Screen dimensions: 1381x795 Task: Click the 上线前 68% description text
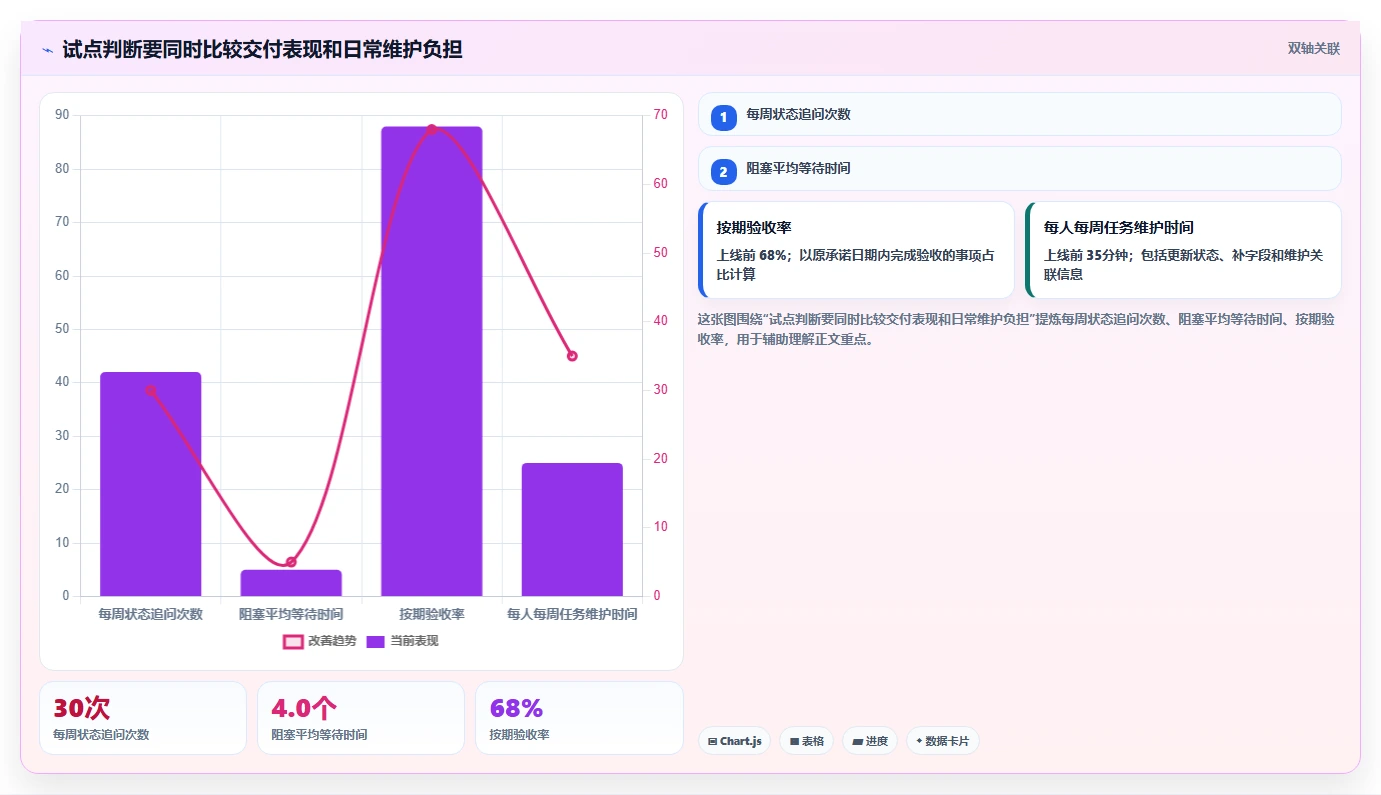tap(856, 264)
